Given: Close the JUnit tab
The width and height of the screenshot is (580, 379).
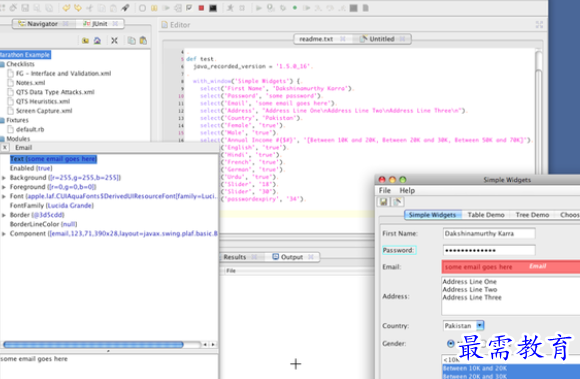Looking at the screenshot, I should (115, 24).
